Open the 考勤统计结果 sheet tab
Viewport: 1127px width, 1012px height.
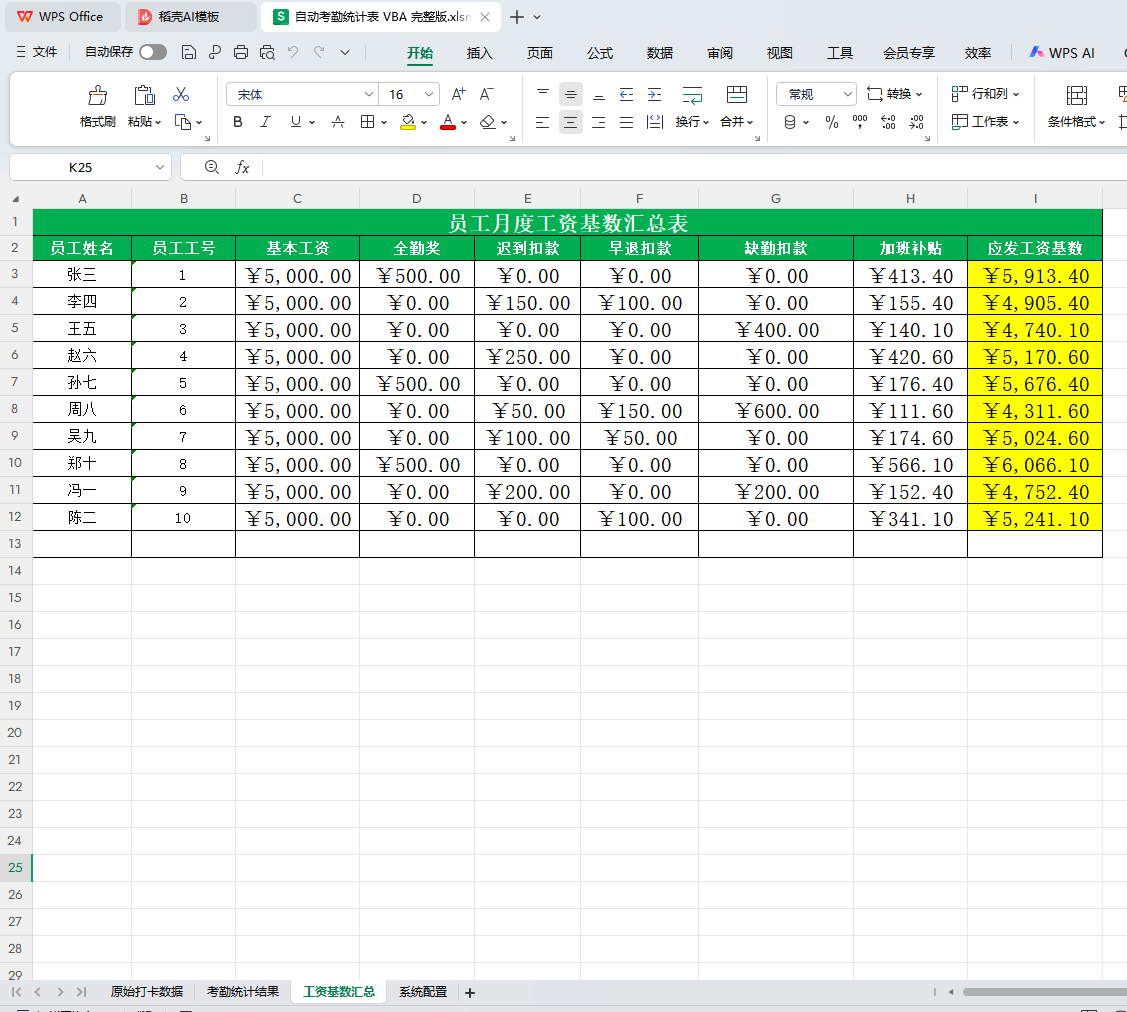243,992
